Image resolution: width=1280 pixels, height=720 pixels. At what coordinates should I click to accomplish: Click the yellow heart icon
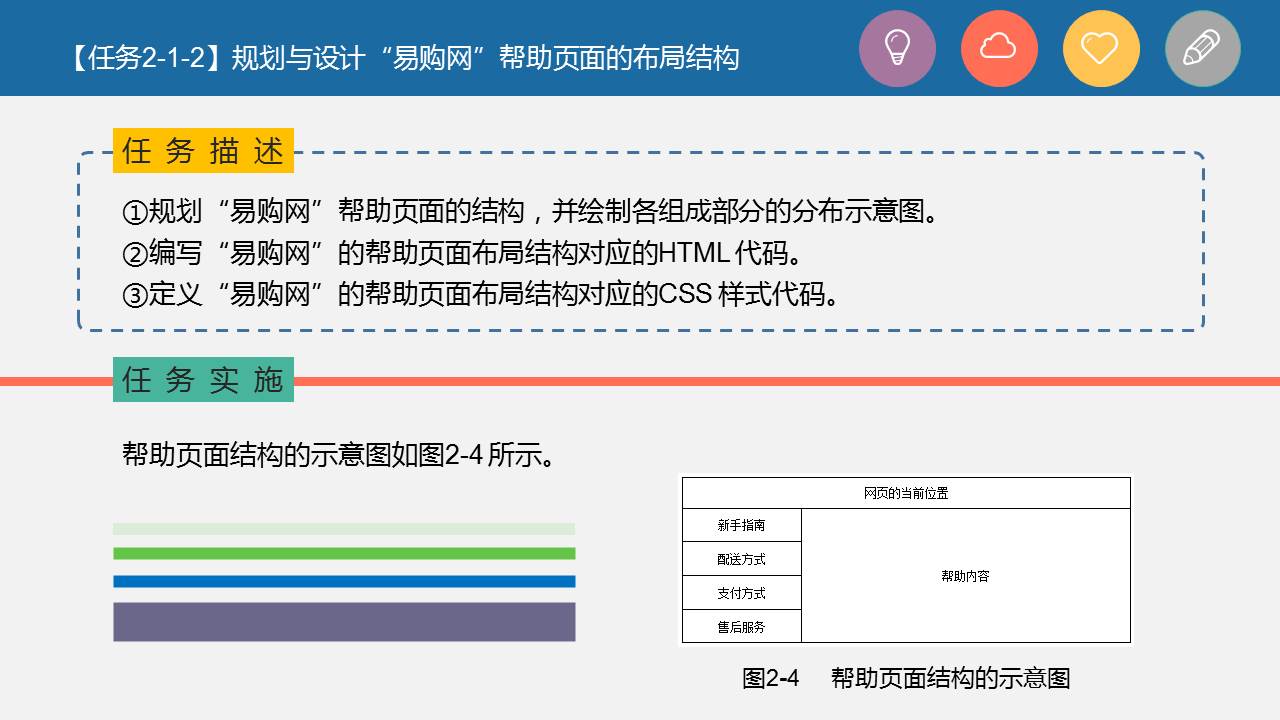(x=1101, y=48)
